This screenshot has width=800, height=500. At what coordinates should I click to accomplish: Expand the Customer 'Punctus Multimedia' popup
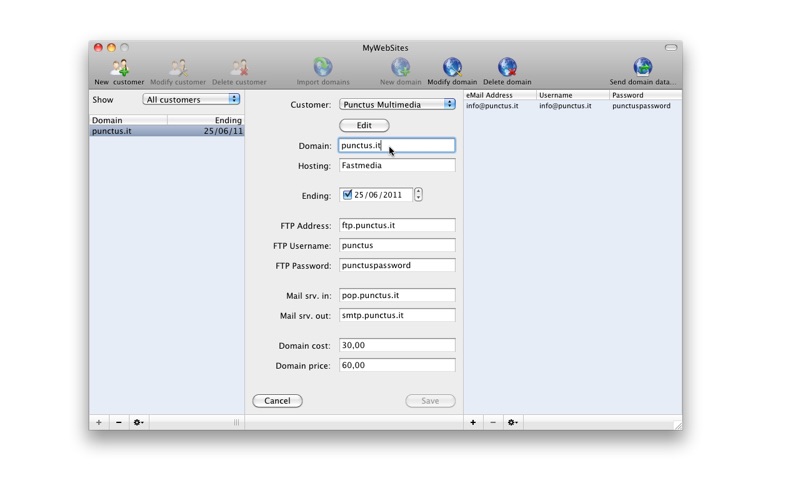tap(397, 104)
